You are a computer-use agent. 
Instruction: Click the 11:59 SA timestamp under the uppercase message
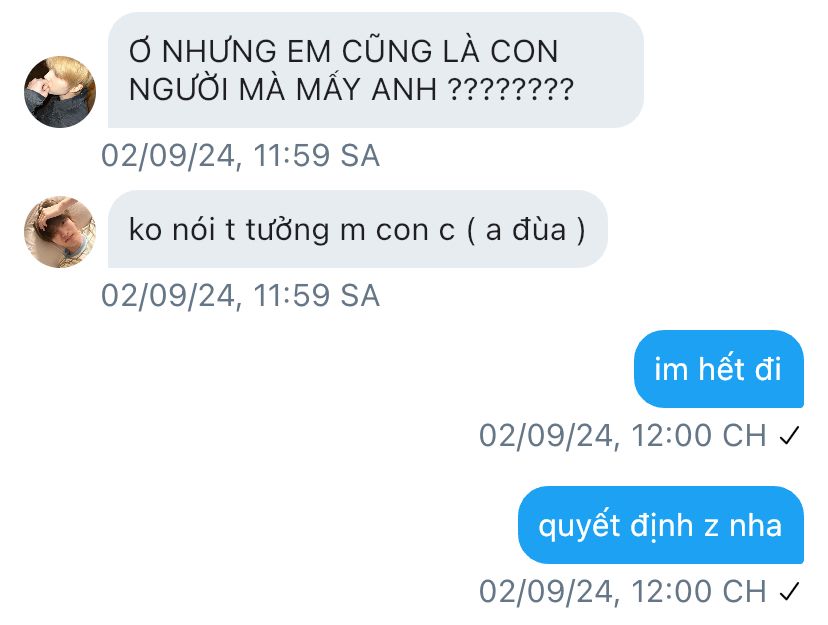click(x=240, y=155)
